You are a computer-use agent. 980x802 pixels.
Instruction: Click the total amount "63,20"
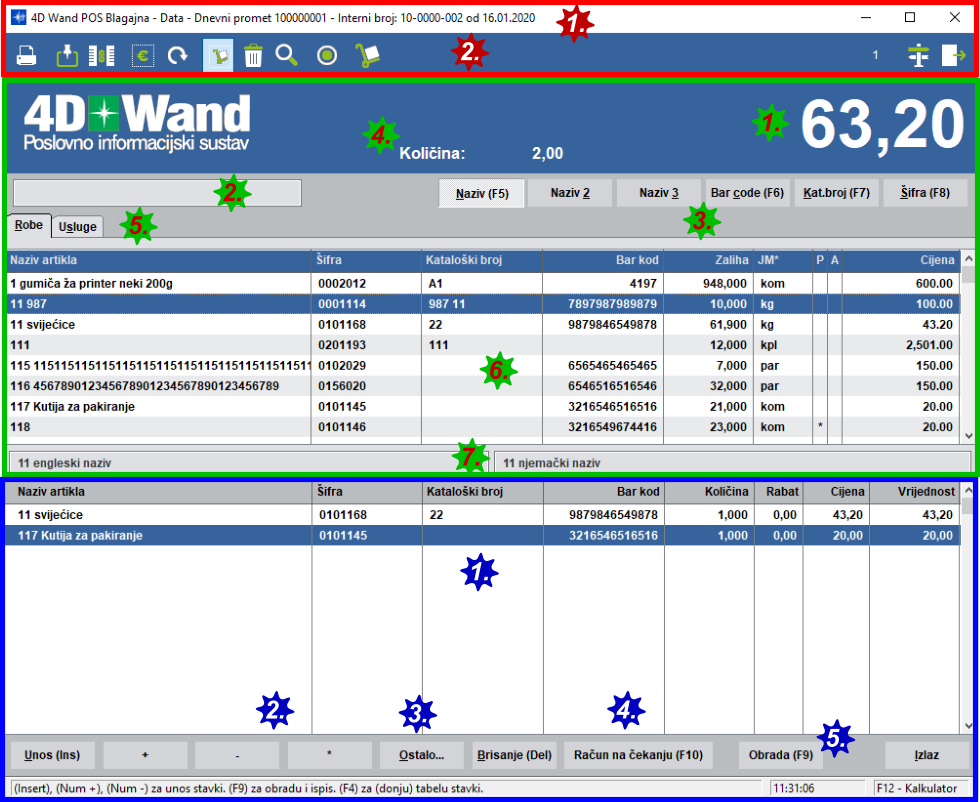point(882,125)
